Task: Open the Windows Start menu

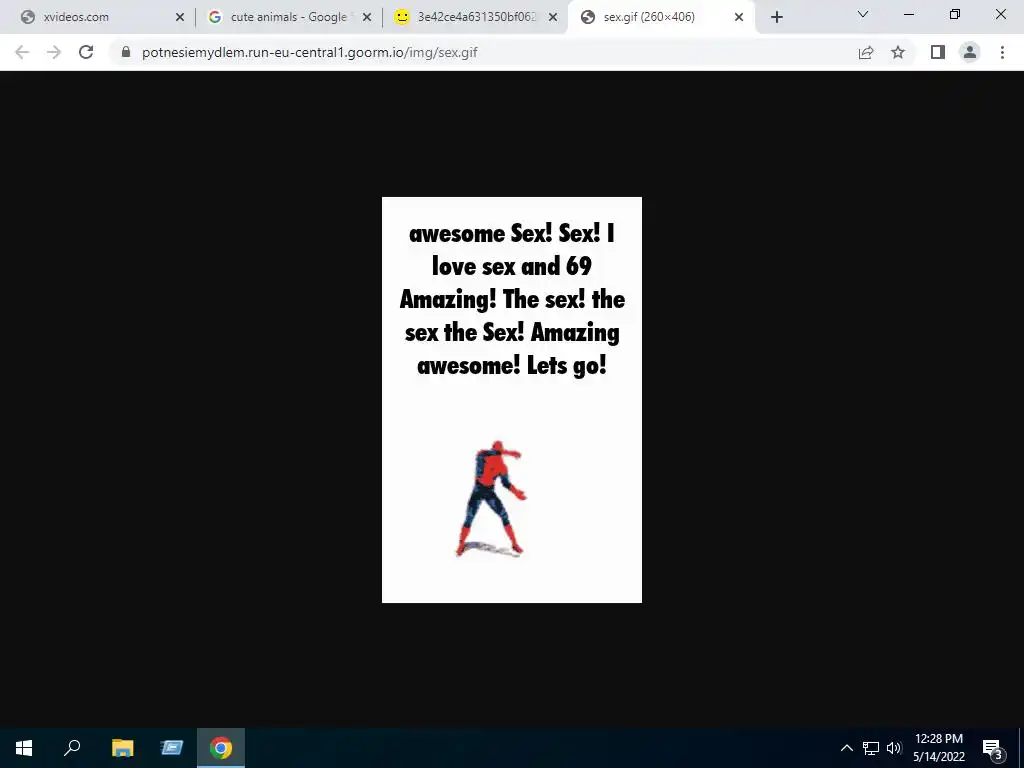Action: (x=24, y=748)
